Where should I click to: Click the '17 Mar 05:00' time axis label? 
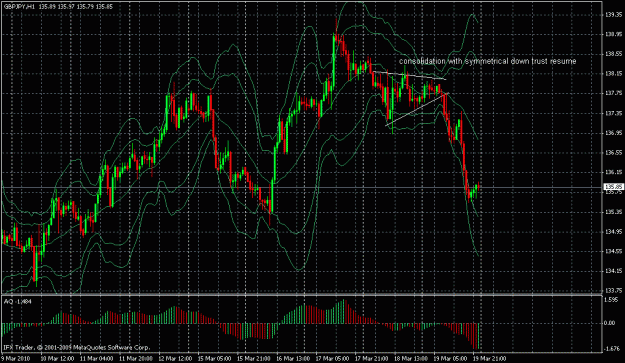point(332,359)
